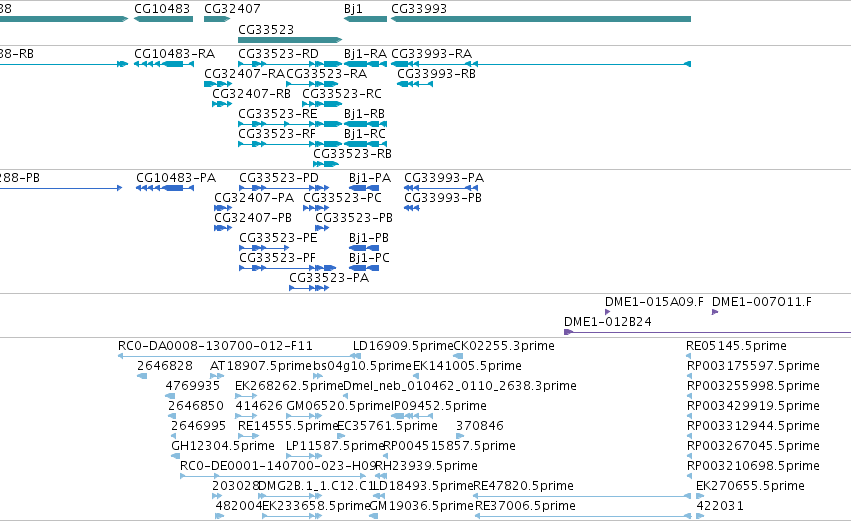Click EST RE47820.5prime
Viewport: 851px width, 521px height.
582,497
